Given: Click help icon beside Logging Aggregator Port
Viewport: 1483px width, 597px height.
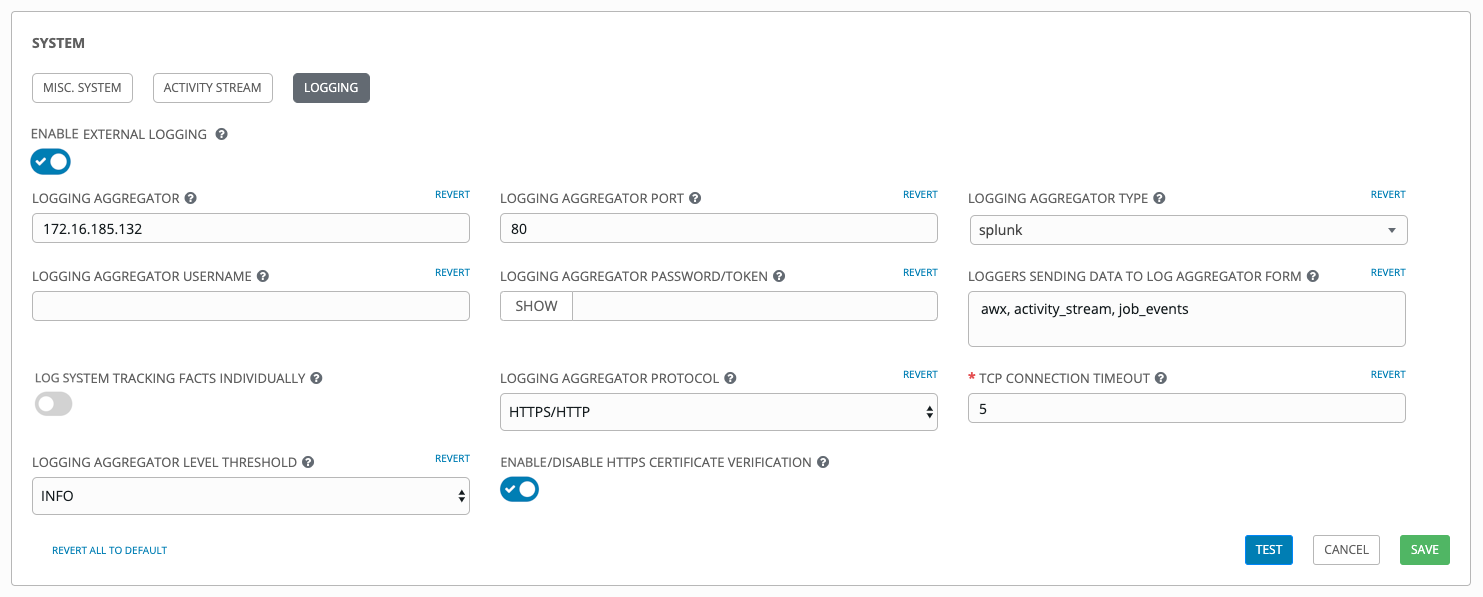Looking at the screenshot, I should 695,198.
